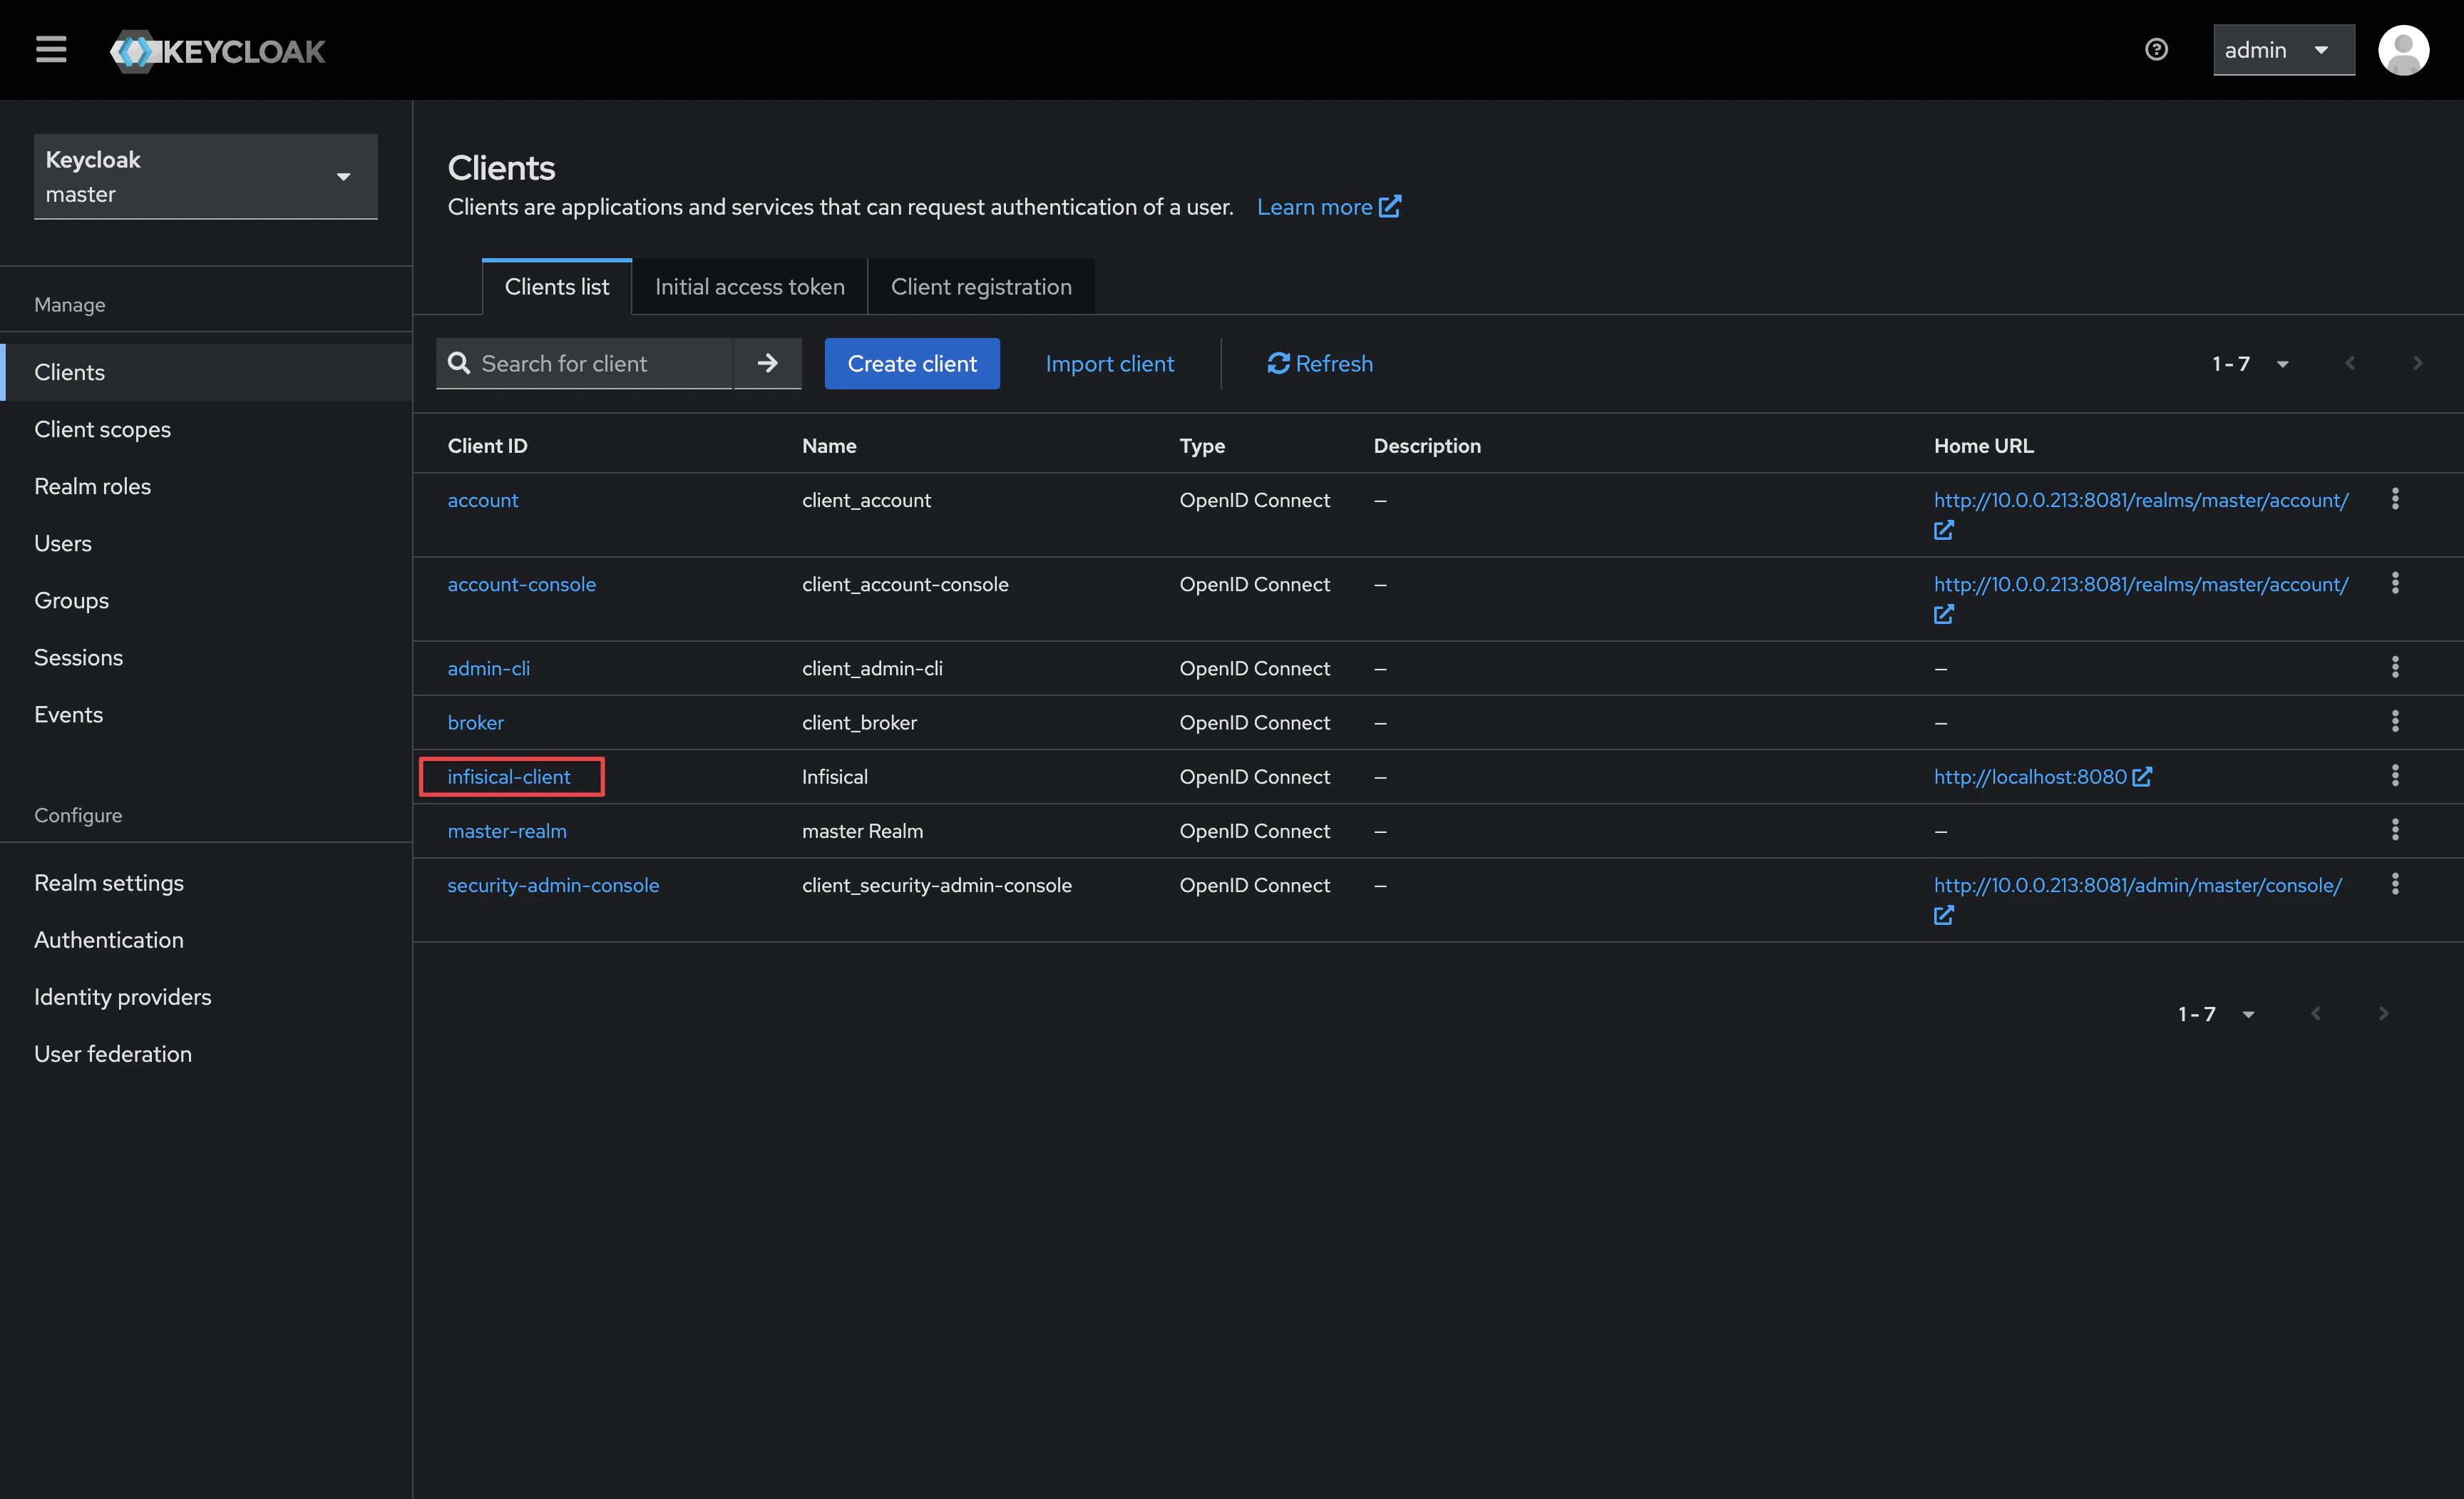Image resolution: width=2464 pixels, height=1499 pixels.
Task: Click the Home URL column header
Action: coord(1983,446)
